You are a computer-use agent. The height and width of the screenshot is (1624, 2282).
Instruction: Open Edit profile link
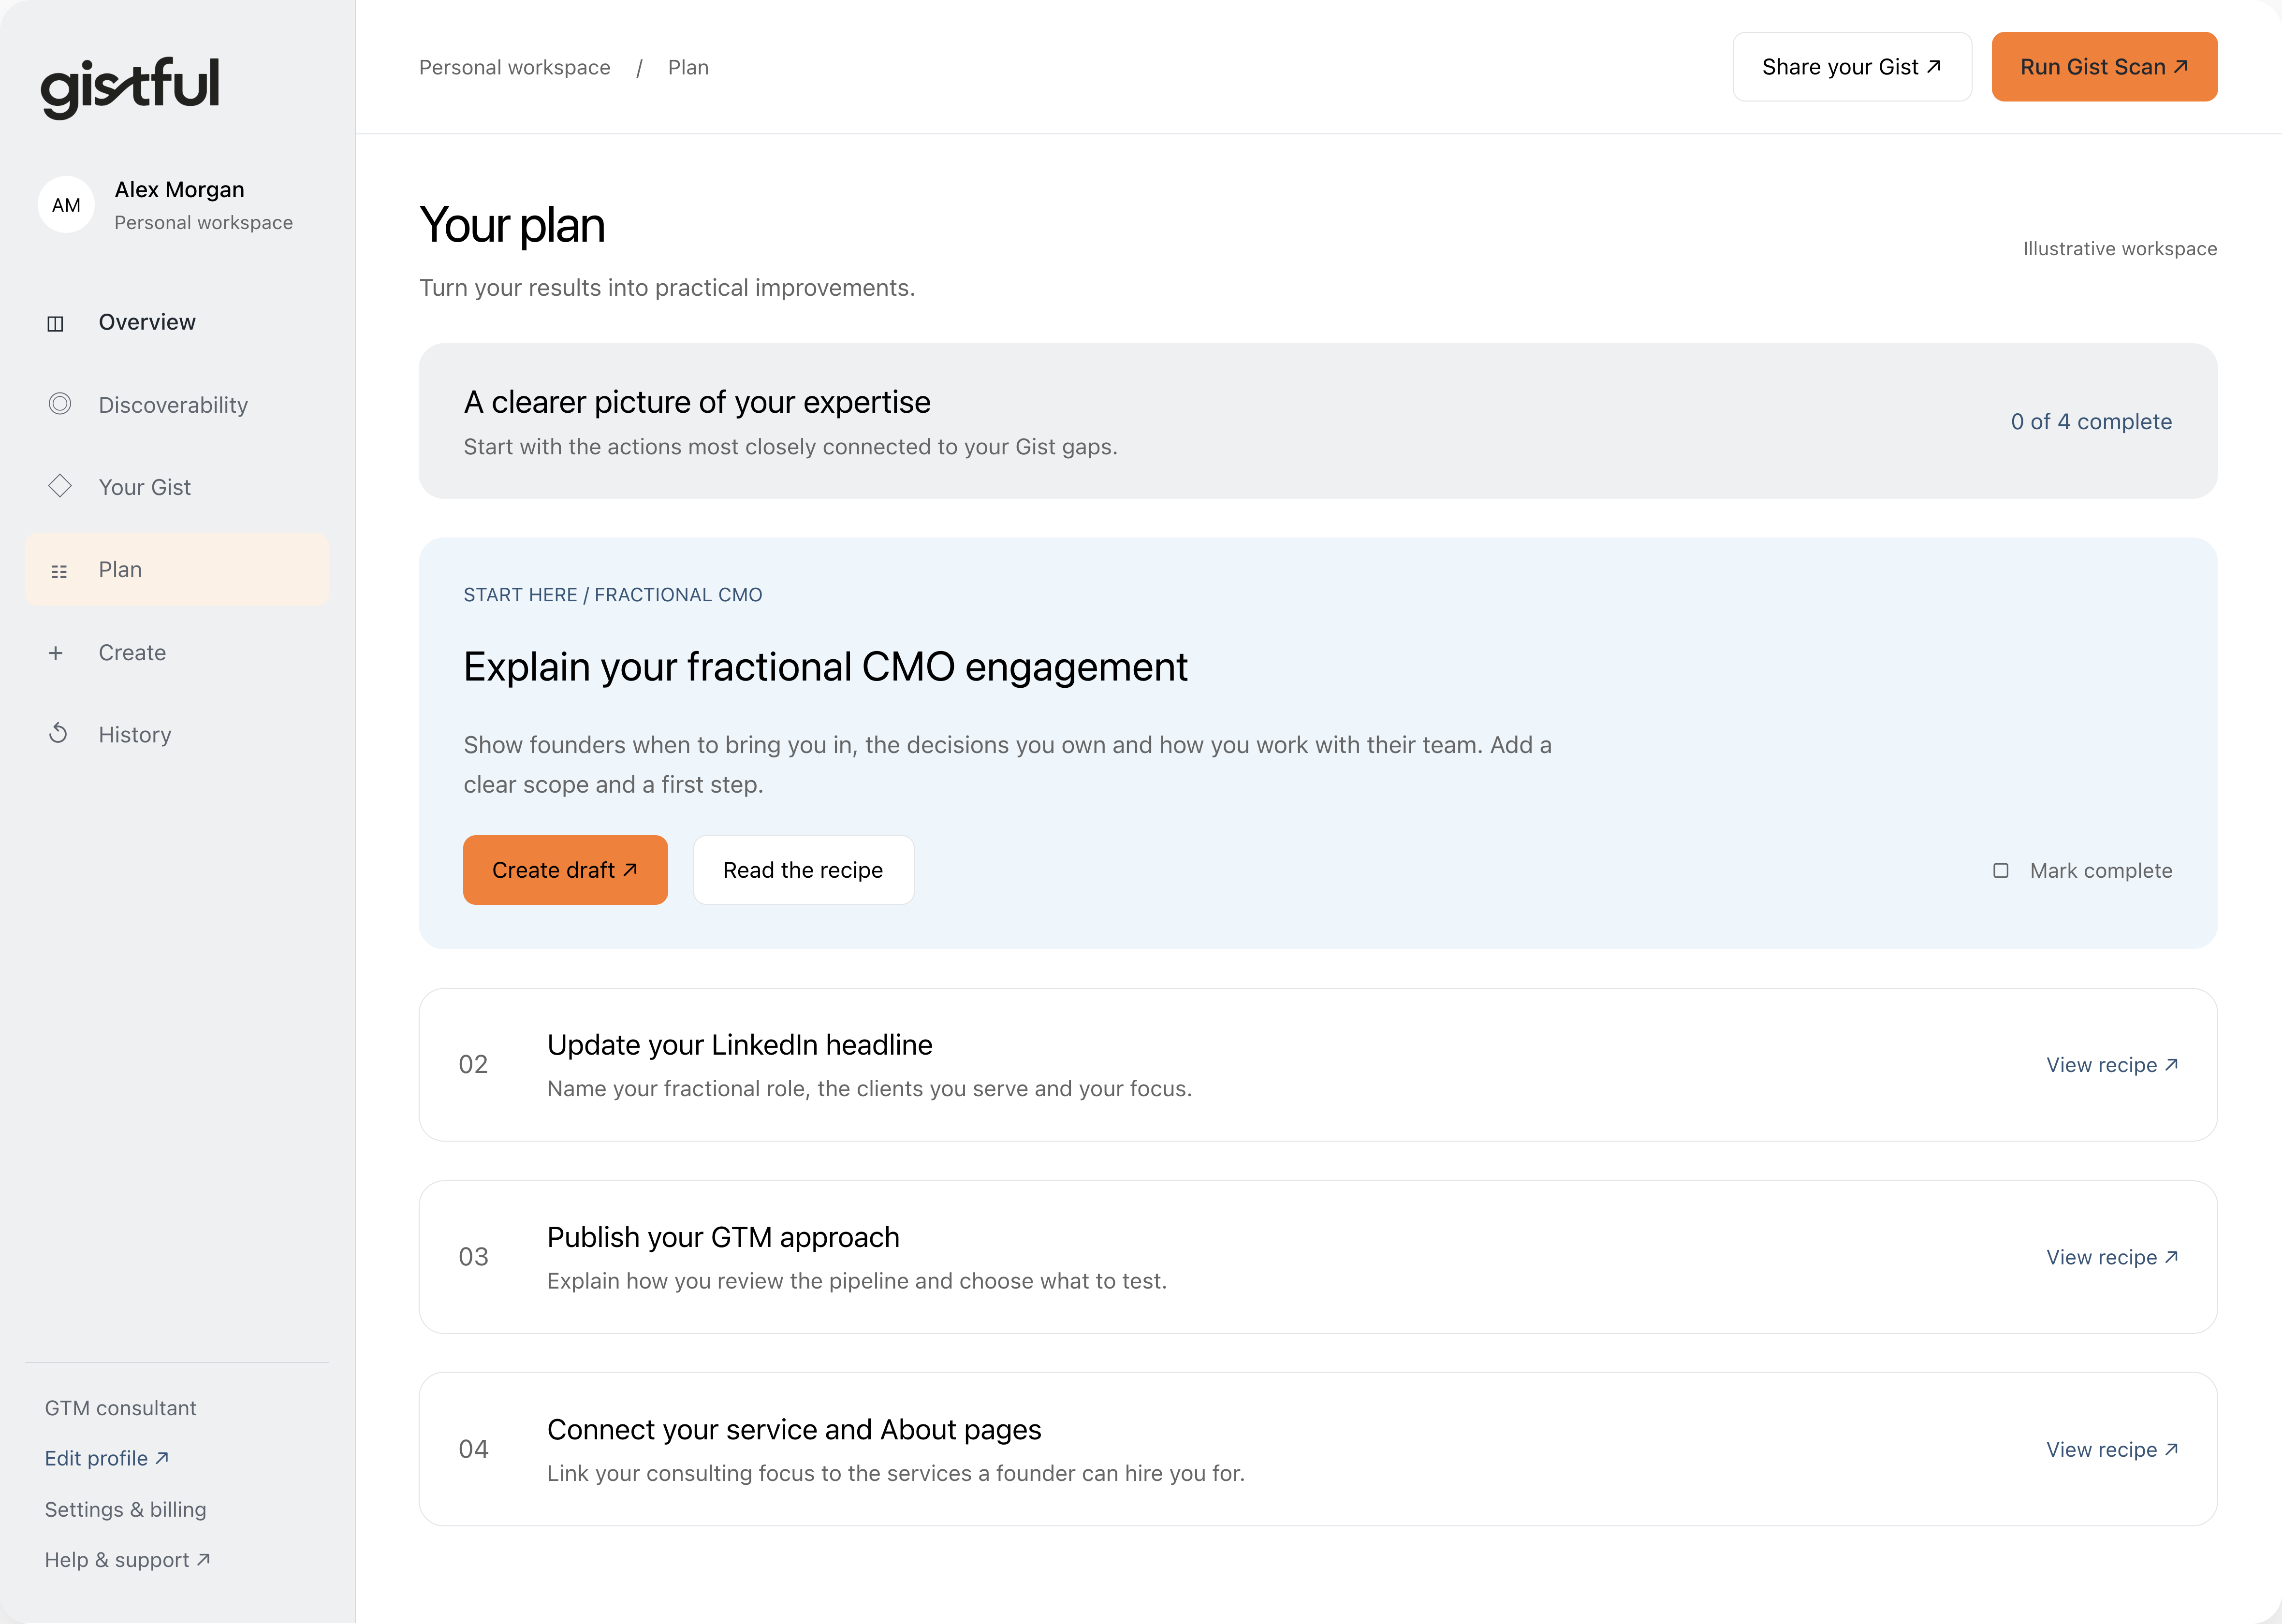107,1458
